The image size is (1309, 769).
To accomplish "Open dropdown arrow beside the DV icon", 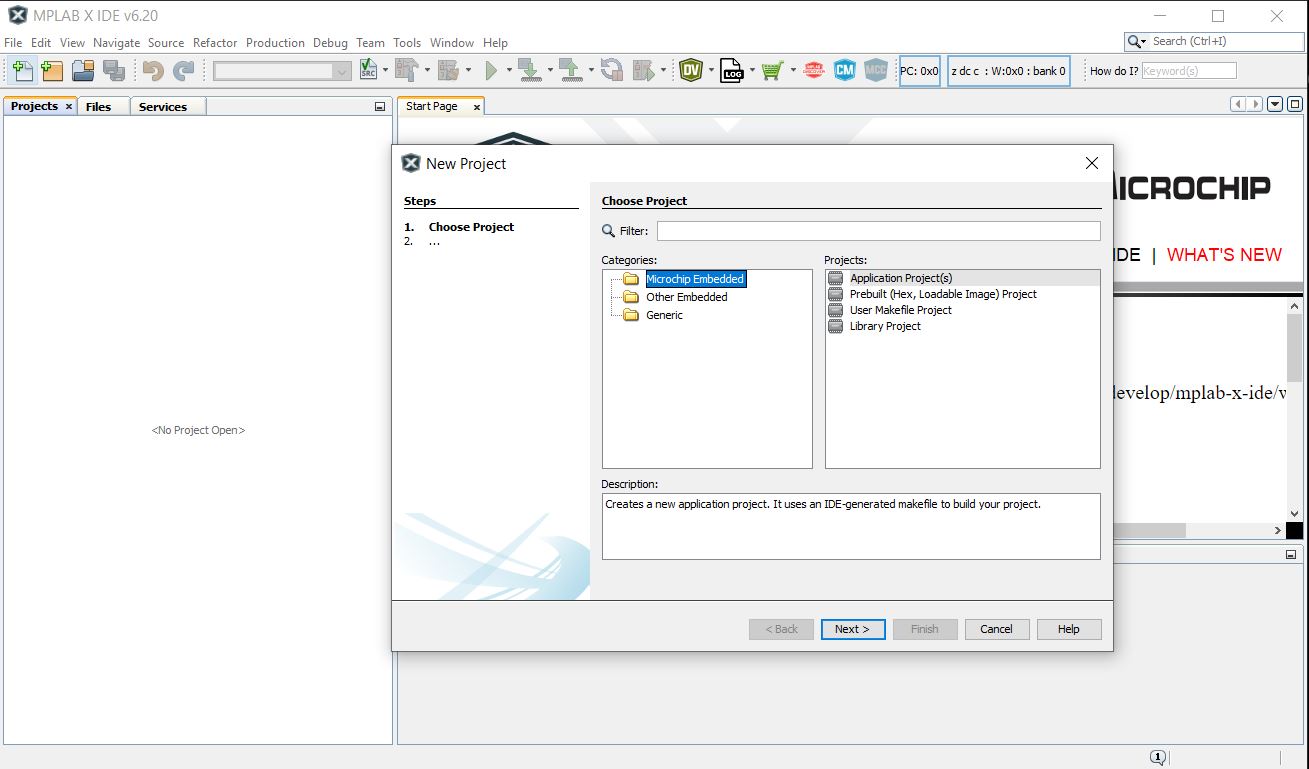I will tap(711, 71).
